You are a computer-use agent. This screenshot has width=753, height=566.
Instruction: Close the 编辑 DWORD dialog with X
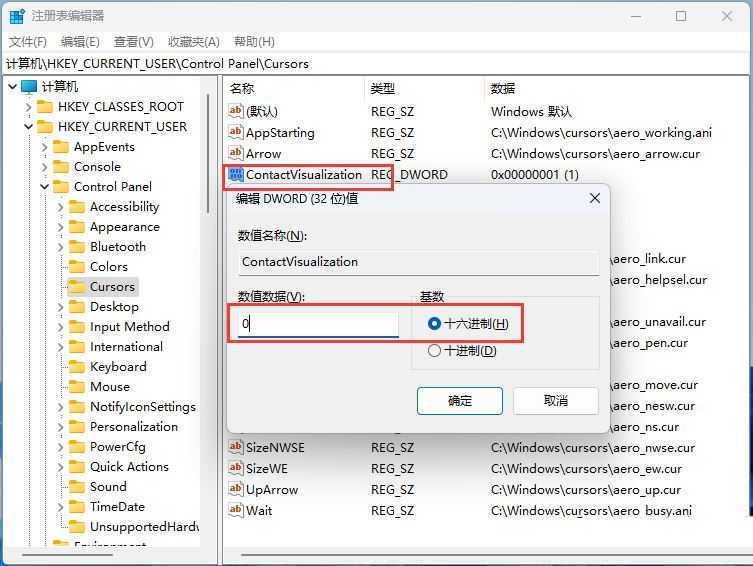(x=595, y=198)
